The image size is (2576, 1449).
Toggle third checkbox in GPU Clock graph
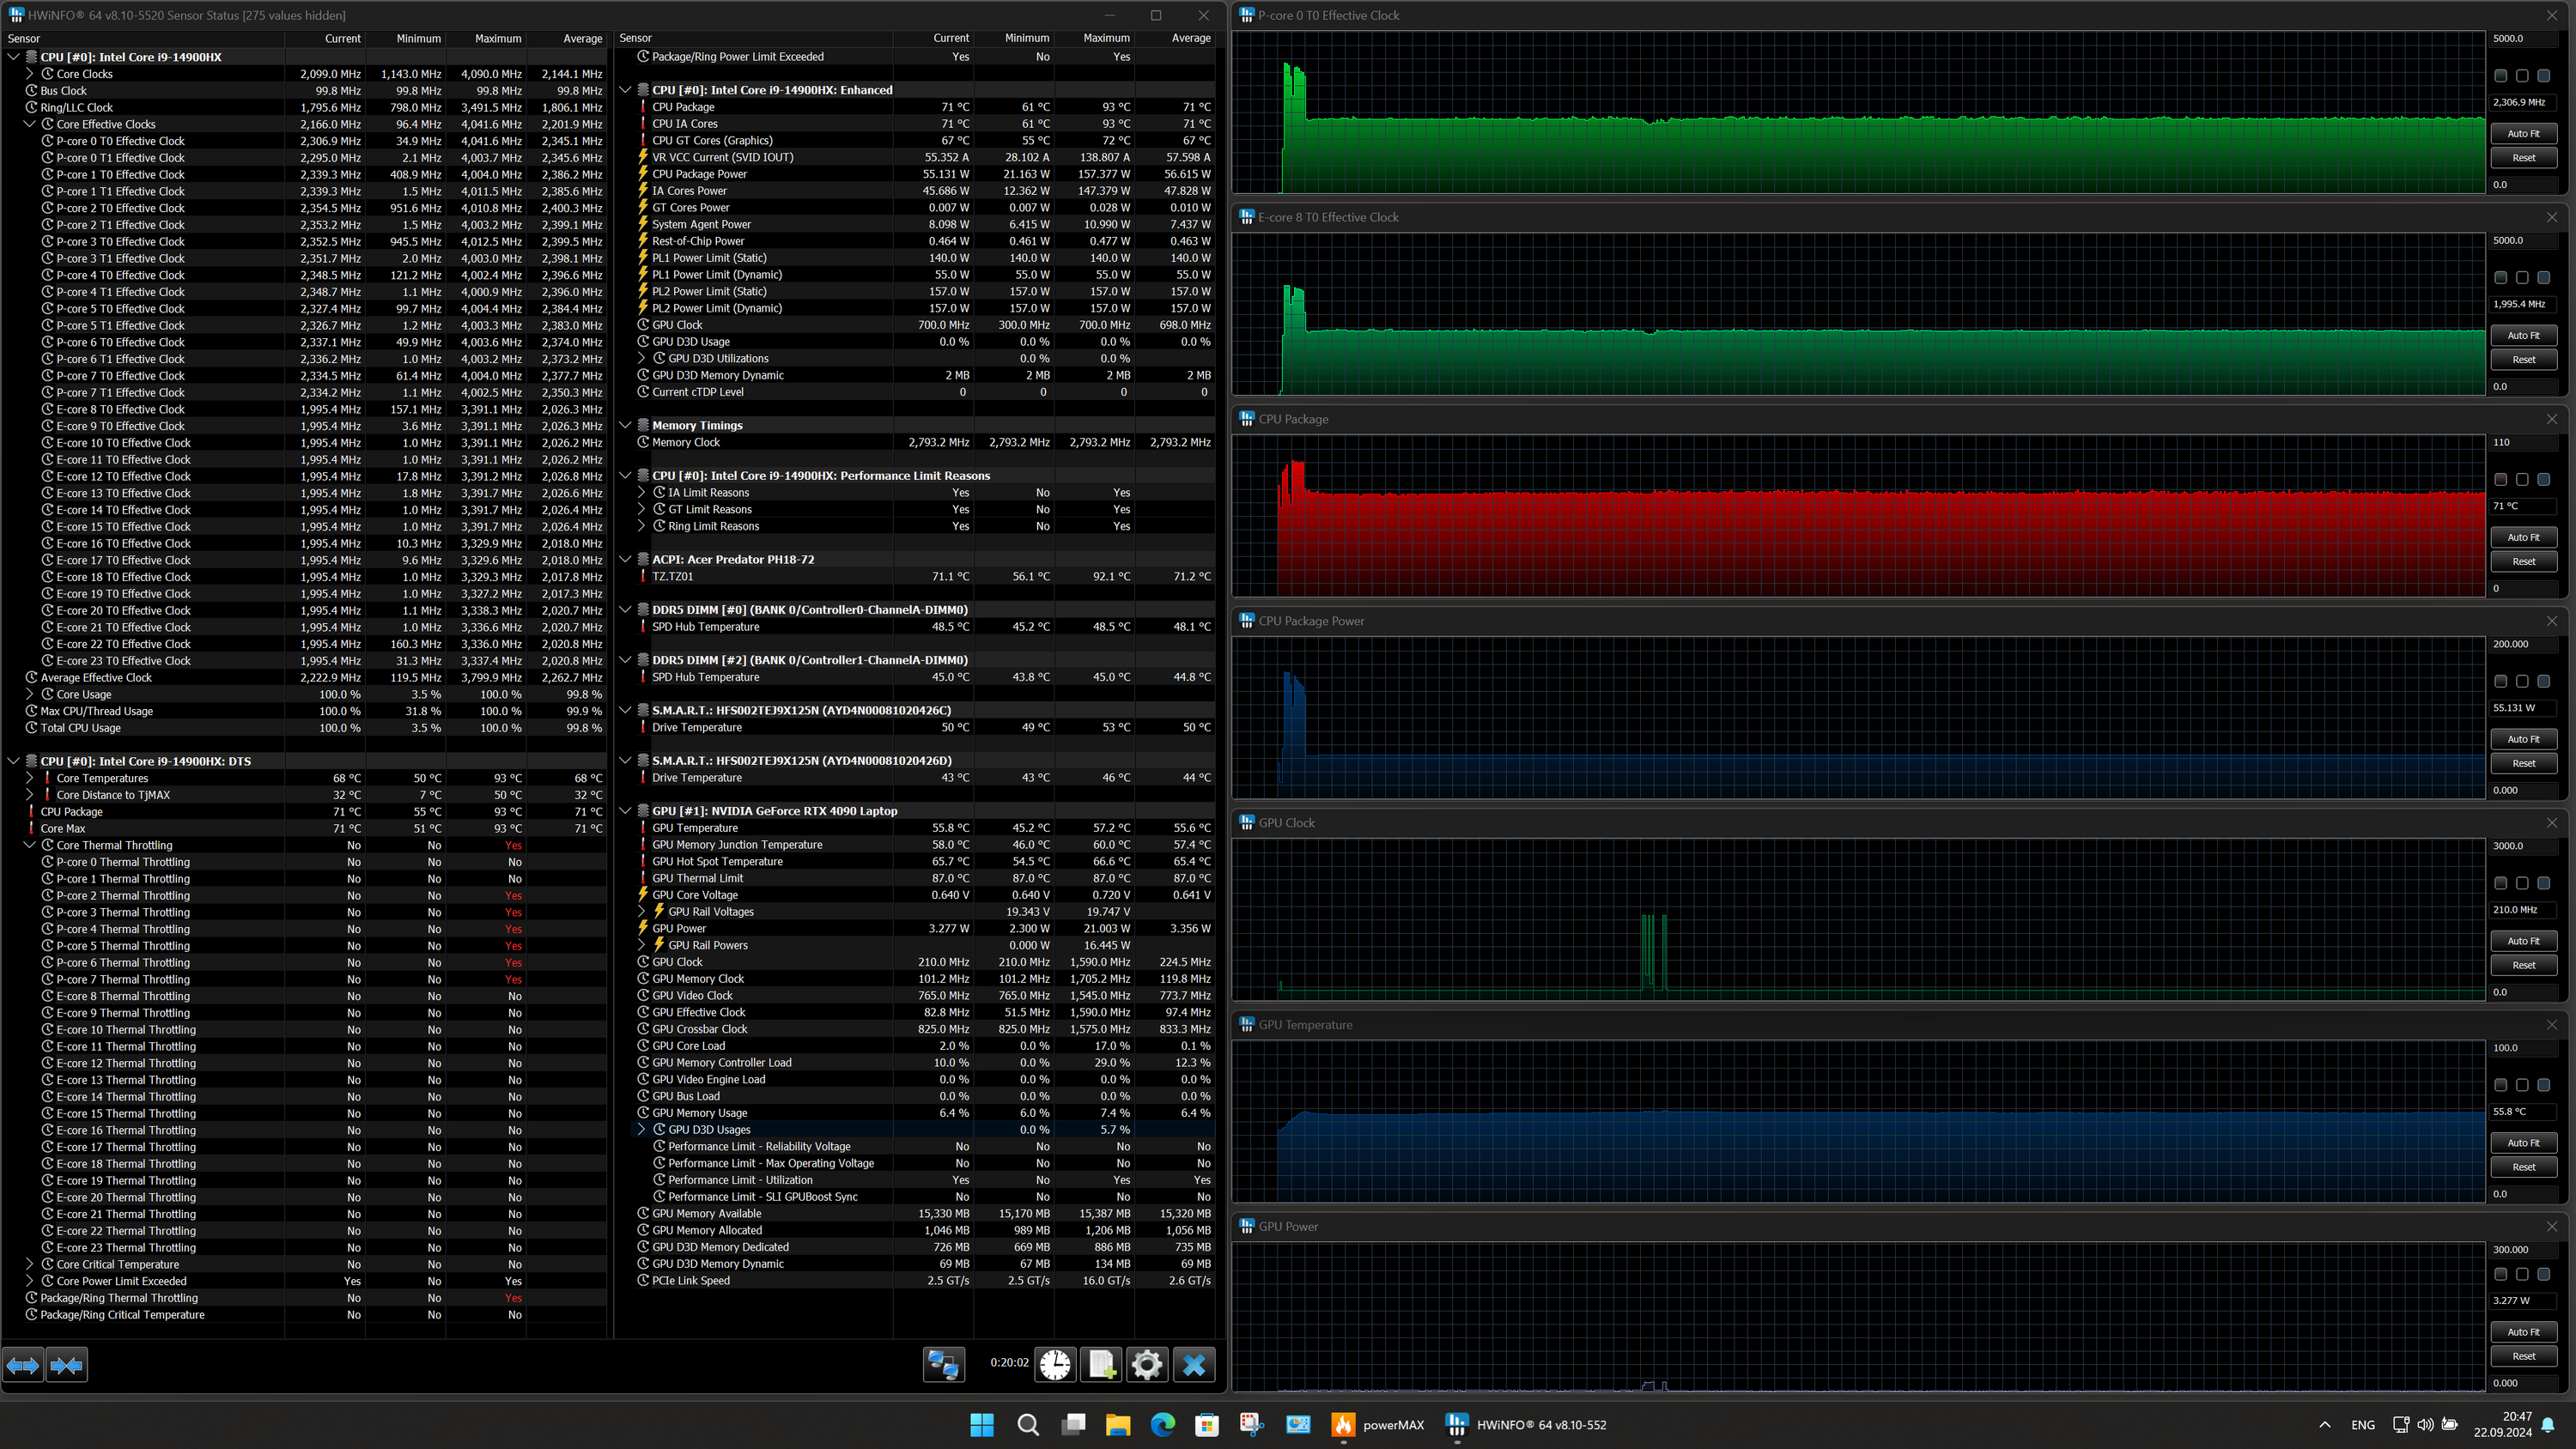tap(2543, 883)
